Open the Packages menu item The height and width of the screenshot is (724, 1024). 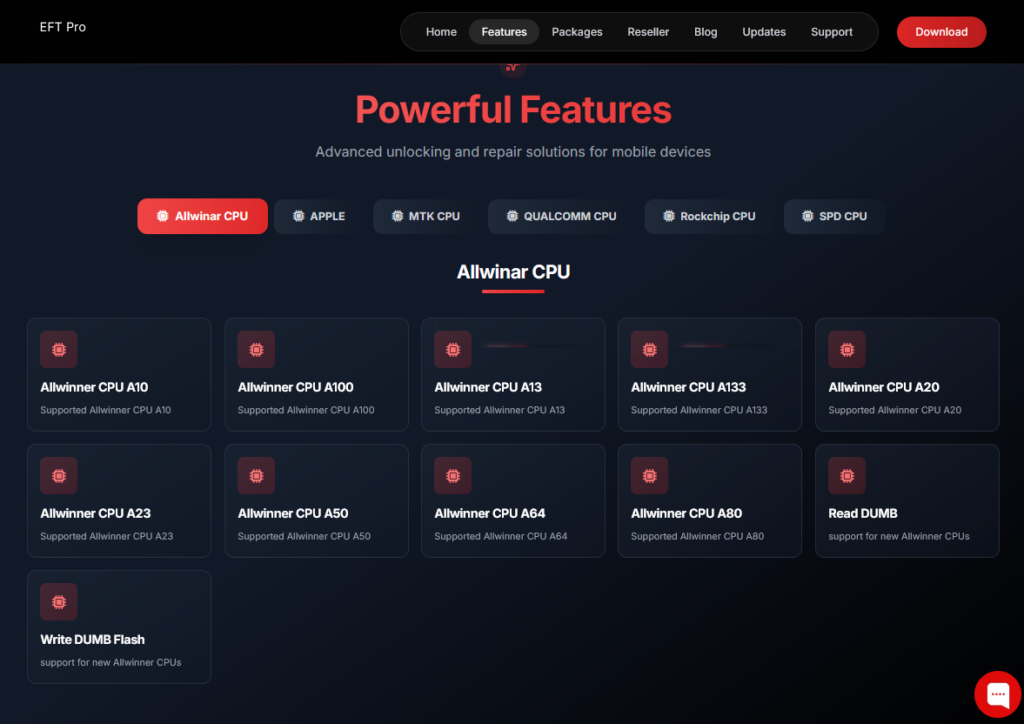pos(576,31)
